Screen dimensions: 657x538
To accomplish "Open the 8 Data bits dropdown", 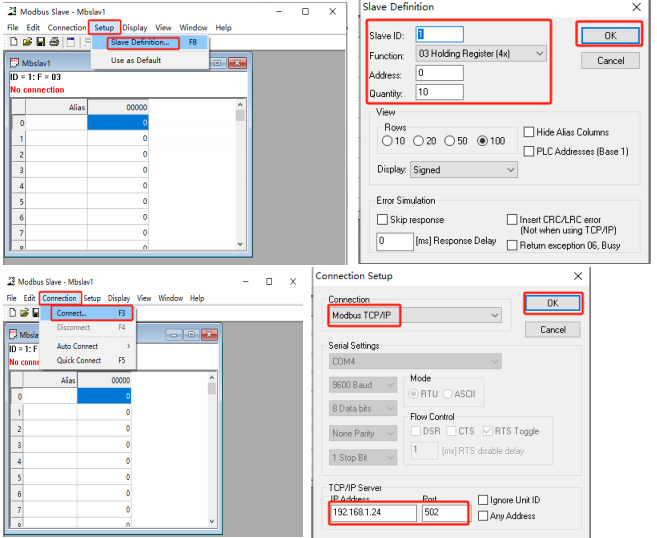I will tap(363, 409).
